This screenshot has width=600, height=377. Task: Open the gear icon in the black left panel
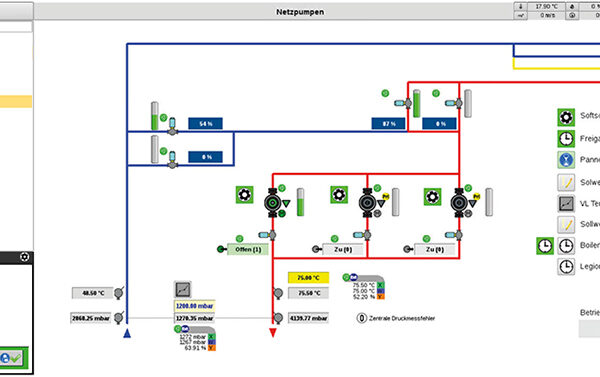pyautogui.click(x=24, y=257)
